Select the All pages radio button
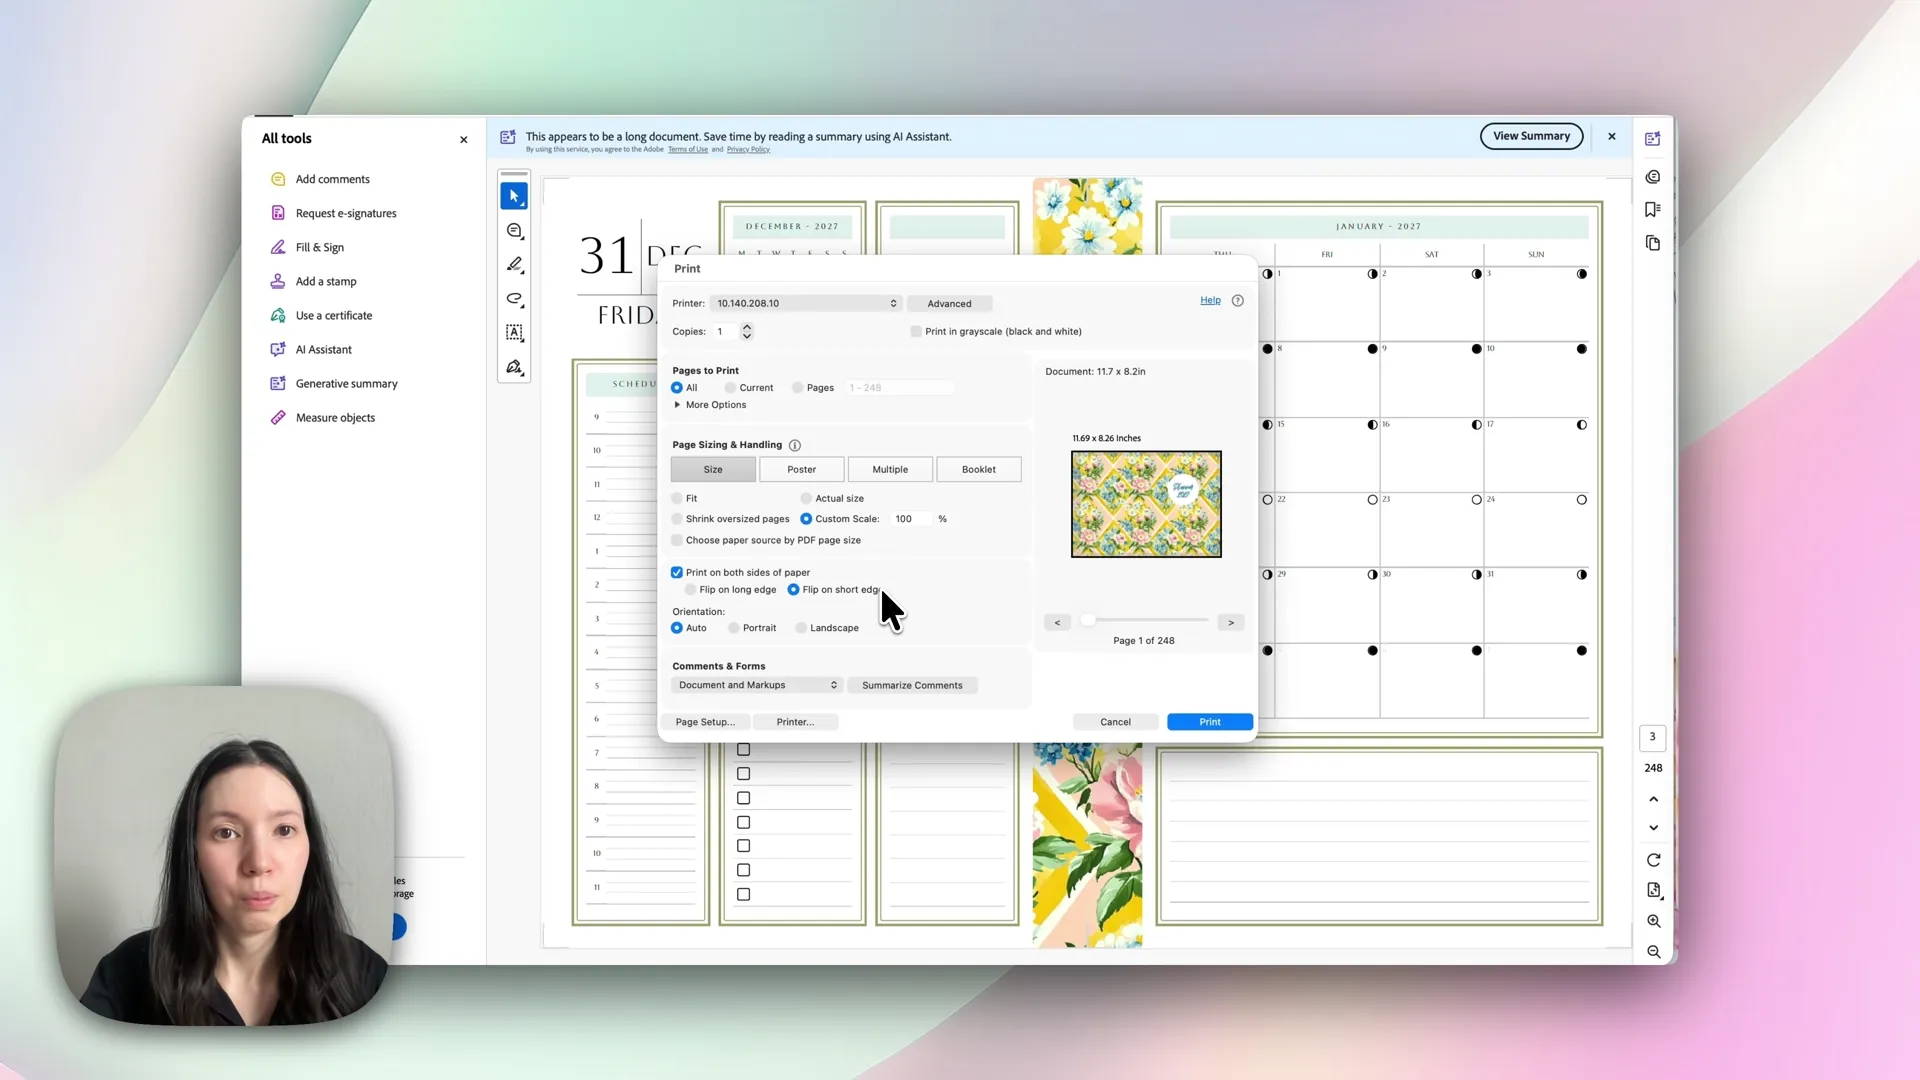 tap(677, 388)
